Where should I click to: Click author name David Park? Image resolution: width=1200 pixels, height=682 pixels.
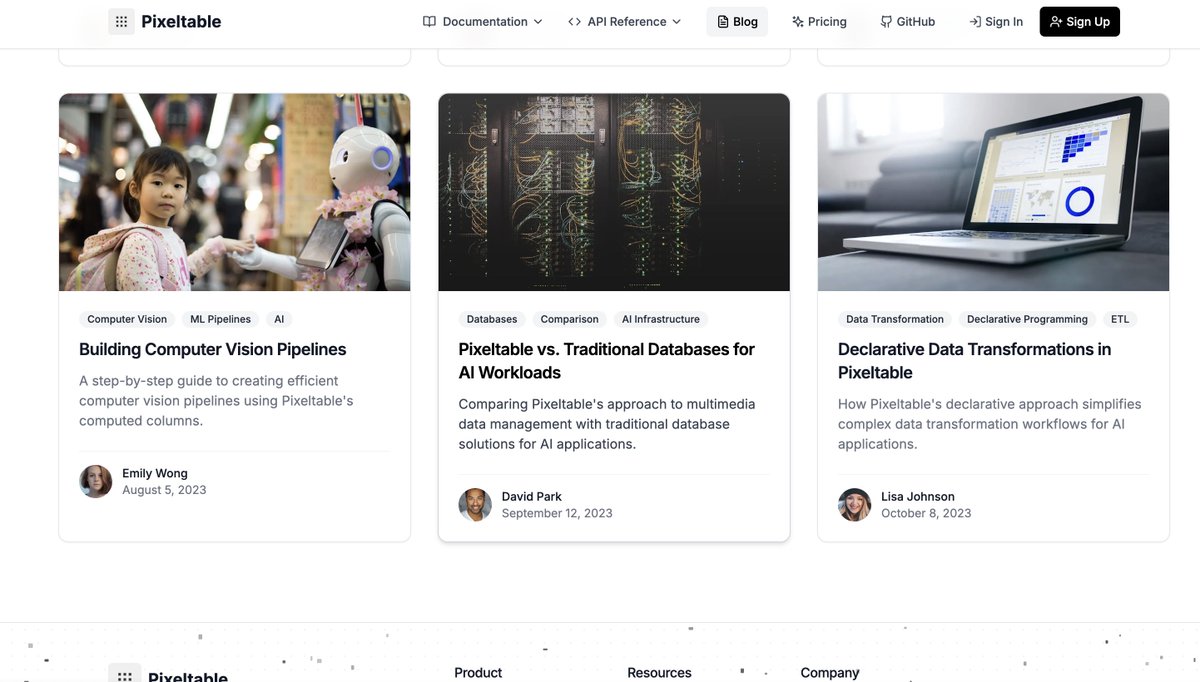pos(532,497)
